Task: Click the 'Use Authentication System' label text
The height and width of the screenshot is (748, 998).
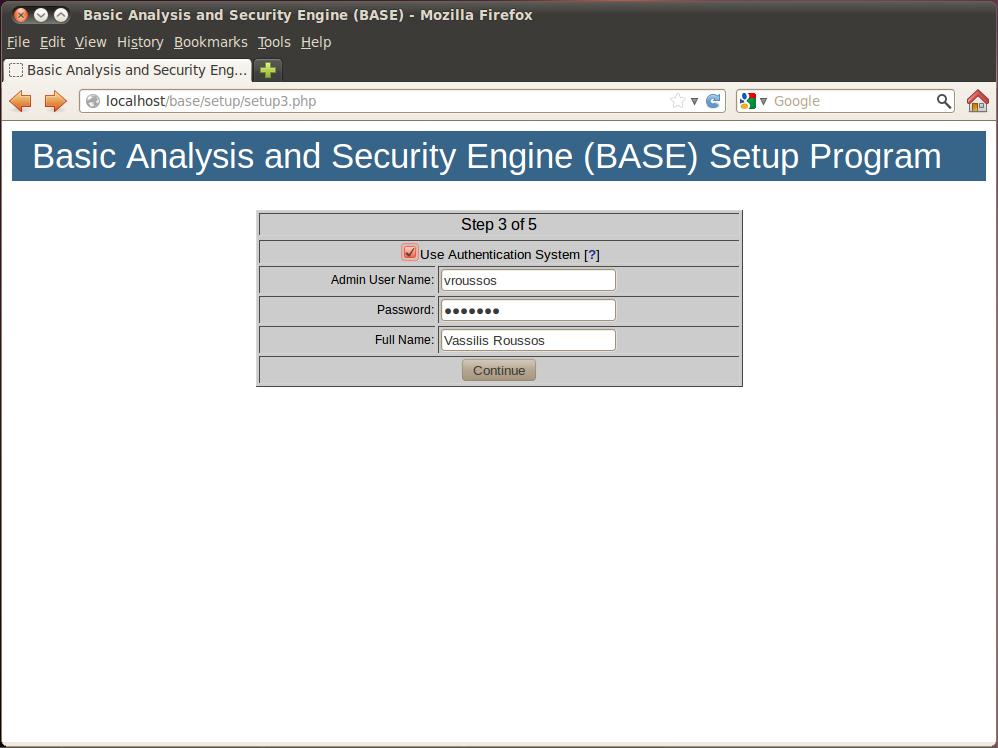Action: tap(500, 255)
